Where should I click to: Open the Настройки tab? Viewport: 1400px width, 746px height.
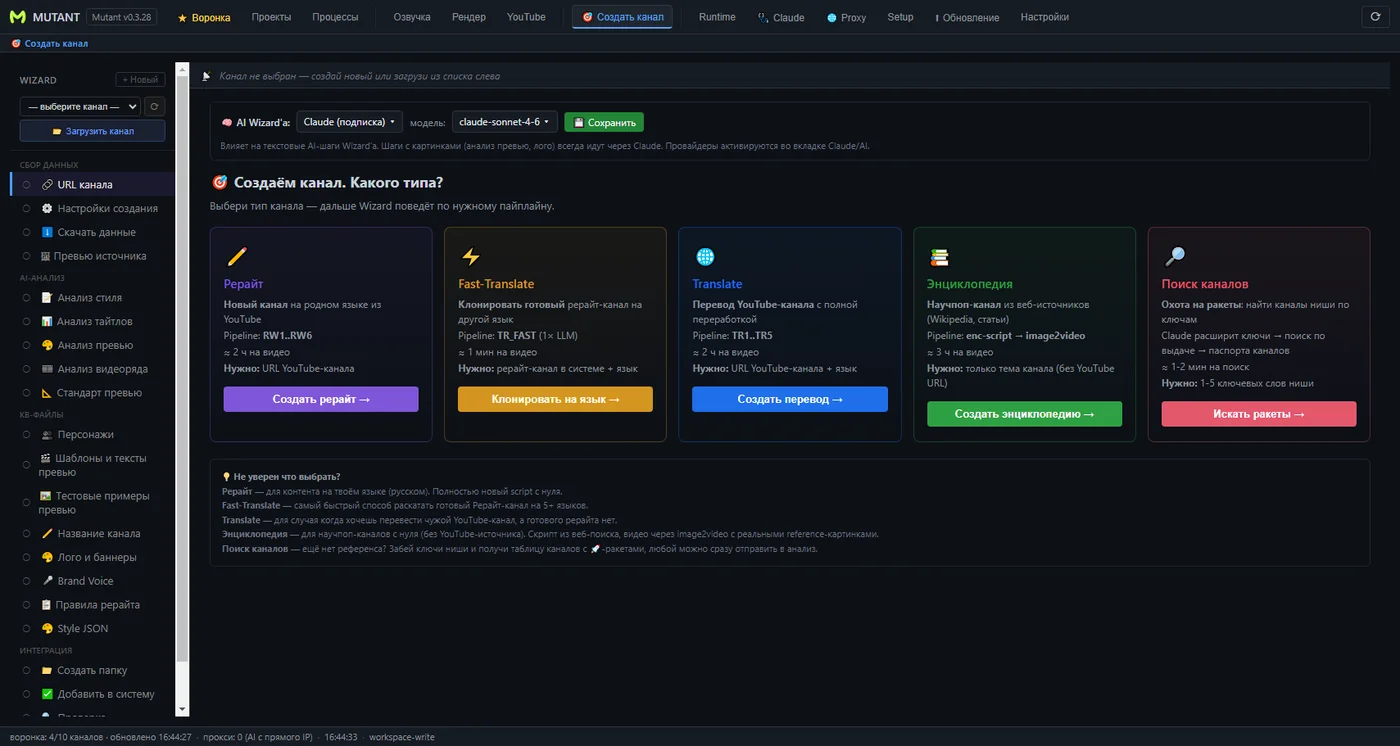click(x=1045, y=17)
